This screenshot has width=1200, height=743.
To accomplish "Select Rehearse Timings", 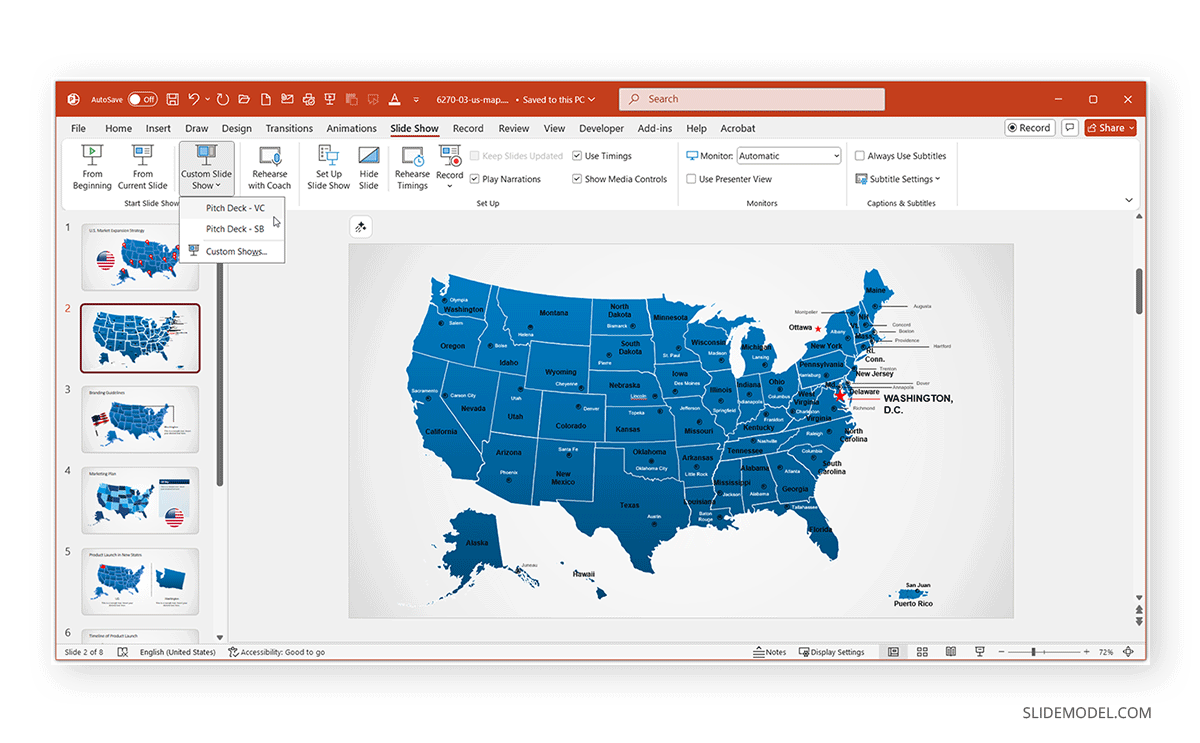I will (412, 168).
